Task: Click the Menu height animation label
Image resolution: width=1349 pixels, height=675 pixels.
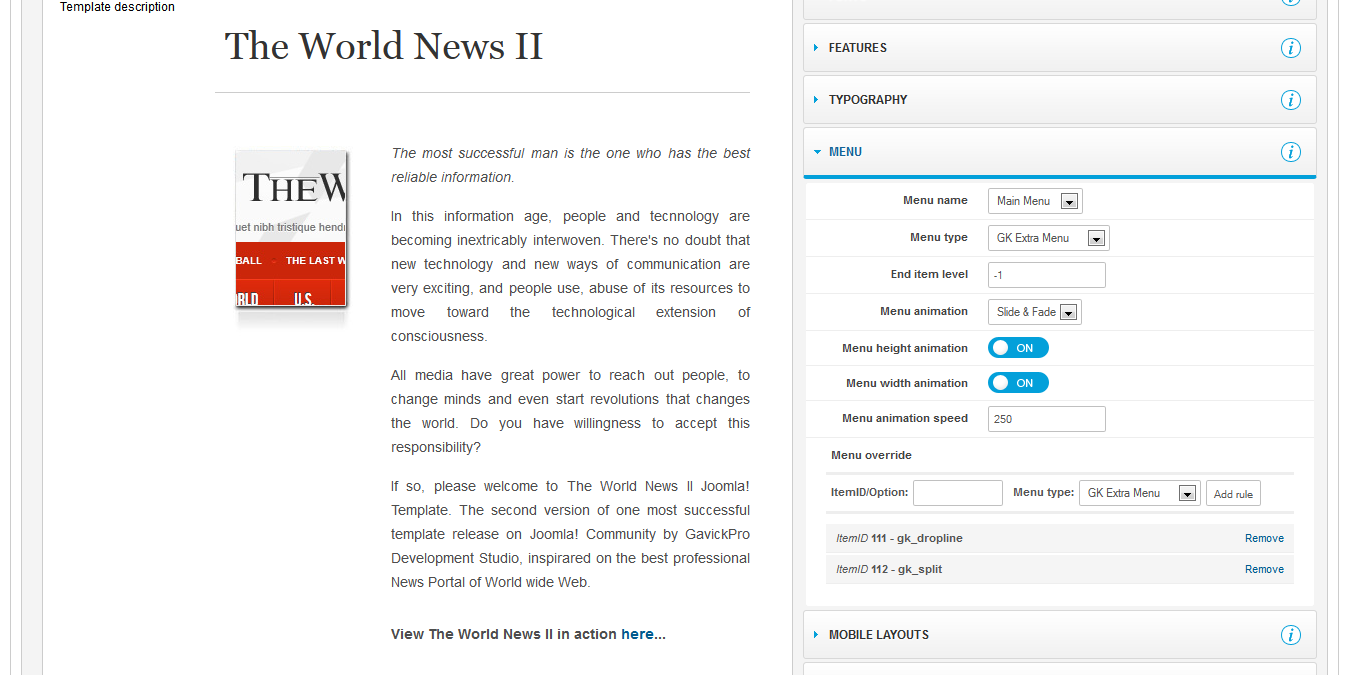Action: 905,348
